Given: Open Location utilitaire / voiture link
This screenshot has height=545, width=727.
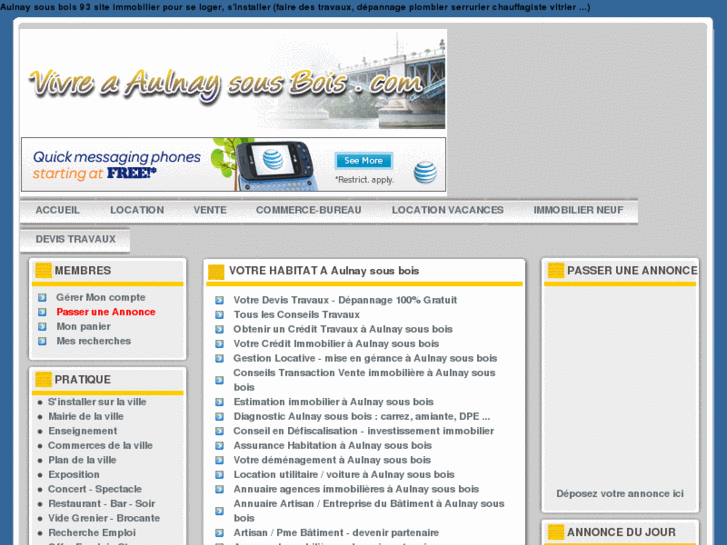Looking at the screenshot, I should coord(344,474).
